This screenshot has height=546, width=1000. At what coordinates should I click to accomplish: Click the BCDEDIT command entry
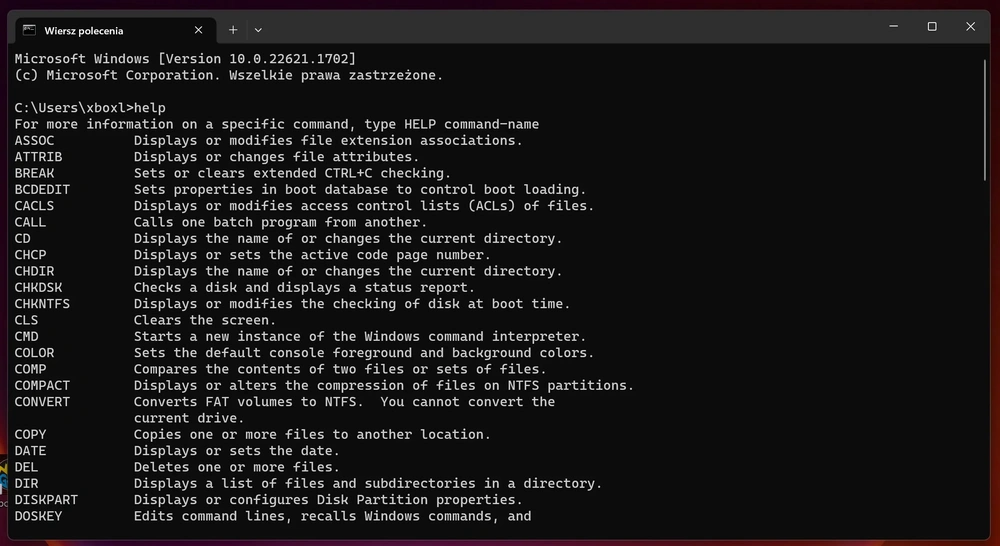(42, 189)
